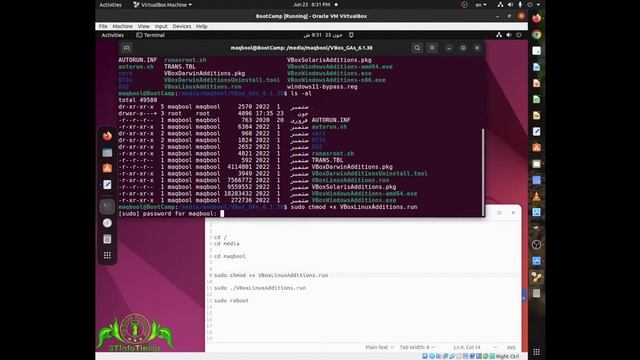
Task: Select Terminal icon in guest dock
Action: [x=107, y=207]
